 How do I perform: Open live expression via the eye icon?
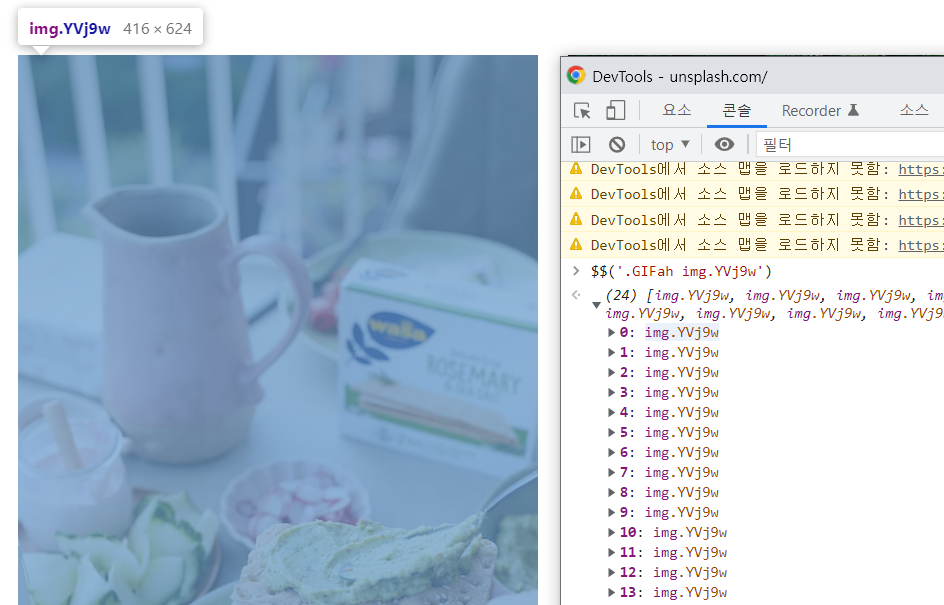(x=724, y=144)
